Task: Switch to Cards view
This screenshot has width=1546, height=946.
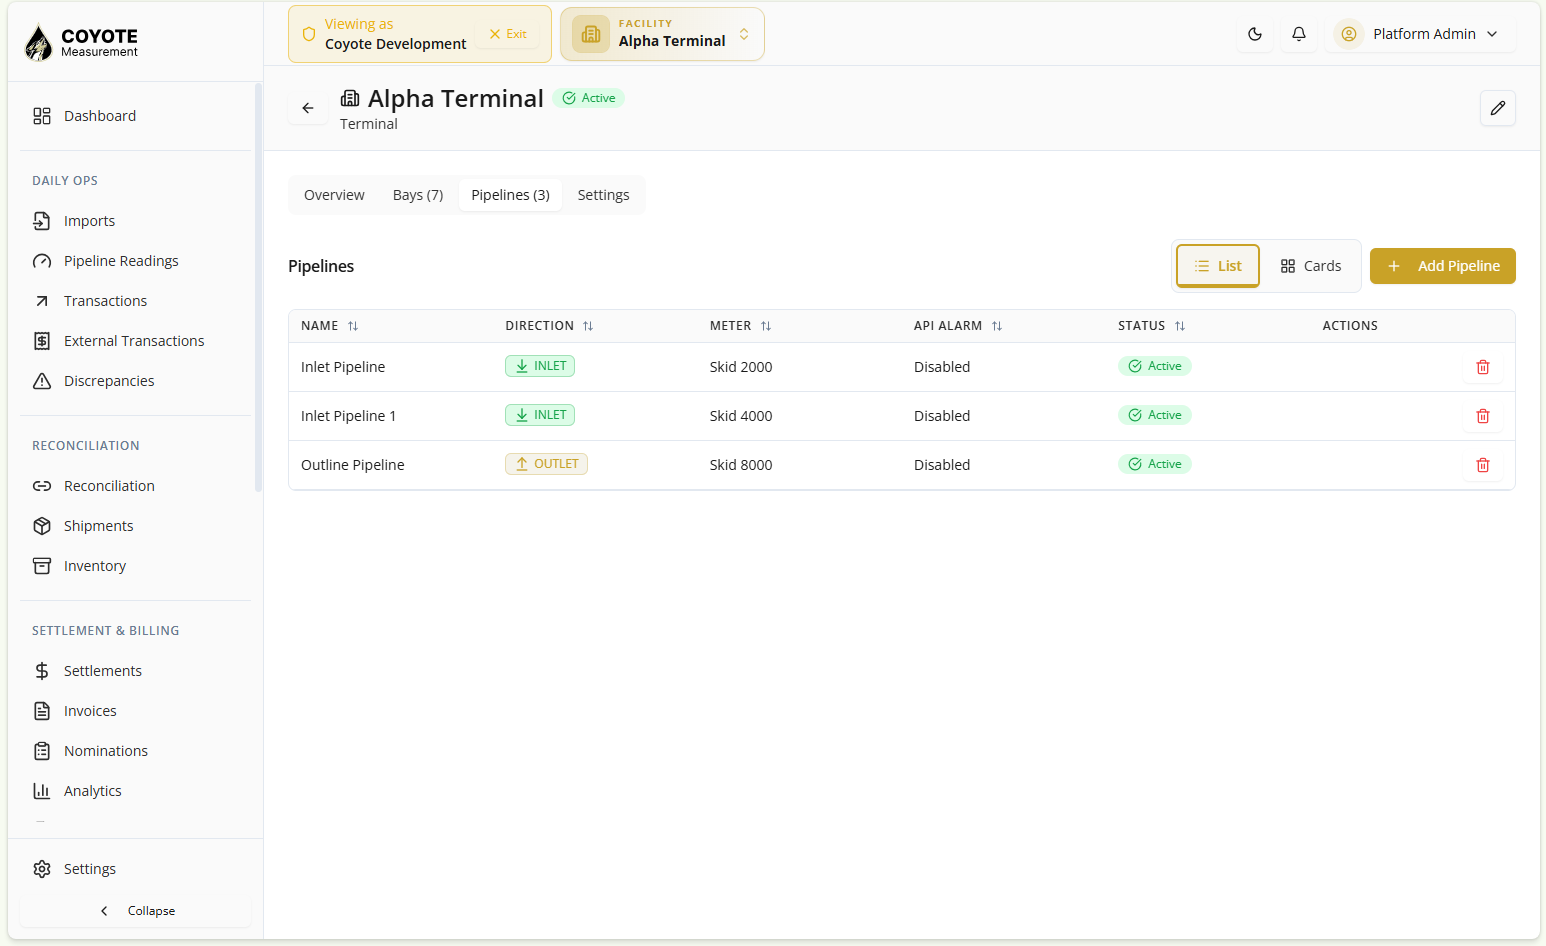Action: click(x=1310, y=266)
